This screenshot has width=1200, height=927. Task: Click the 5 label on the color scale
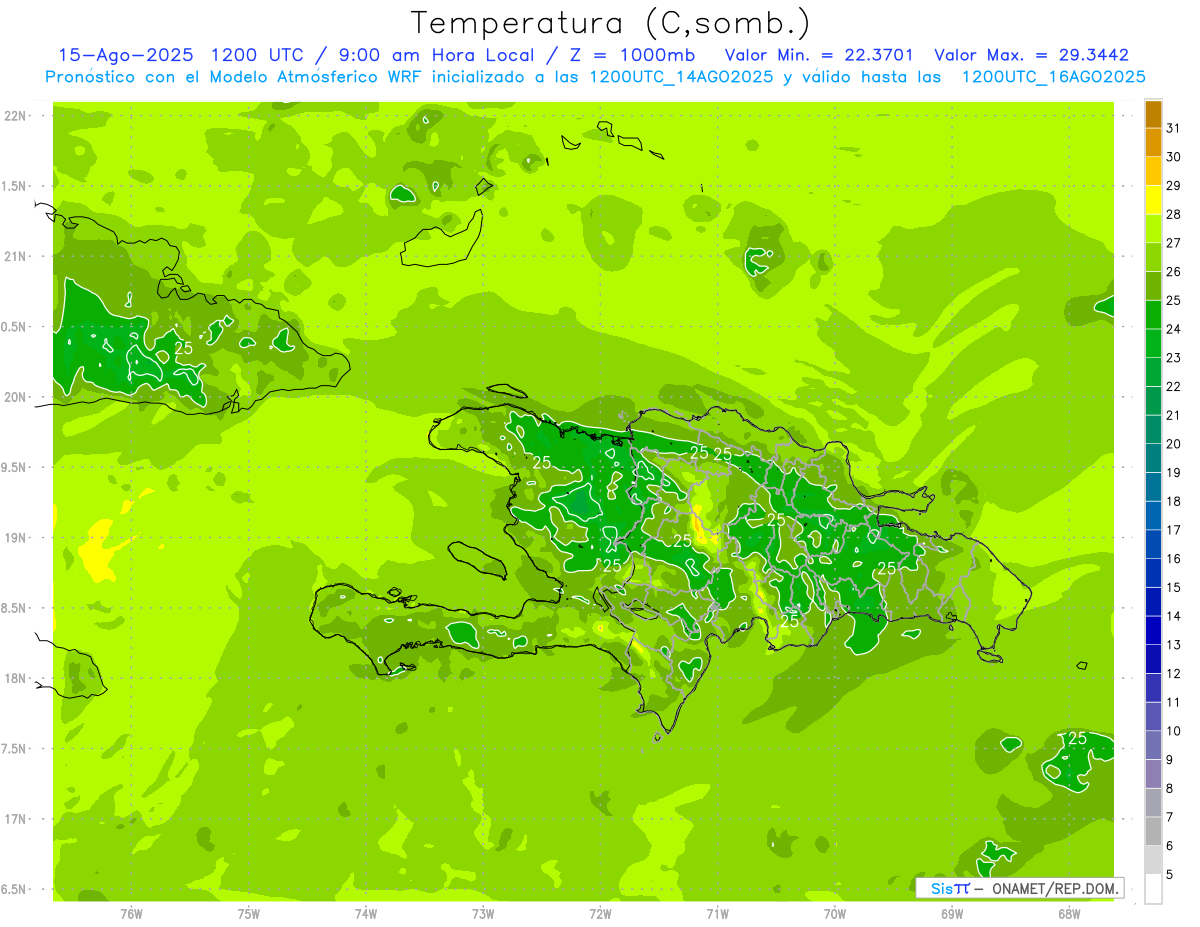coord(1170,875)
